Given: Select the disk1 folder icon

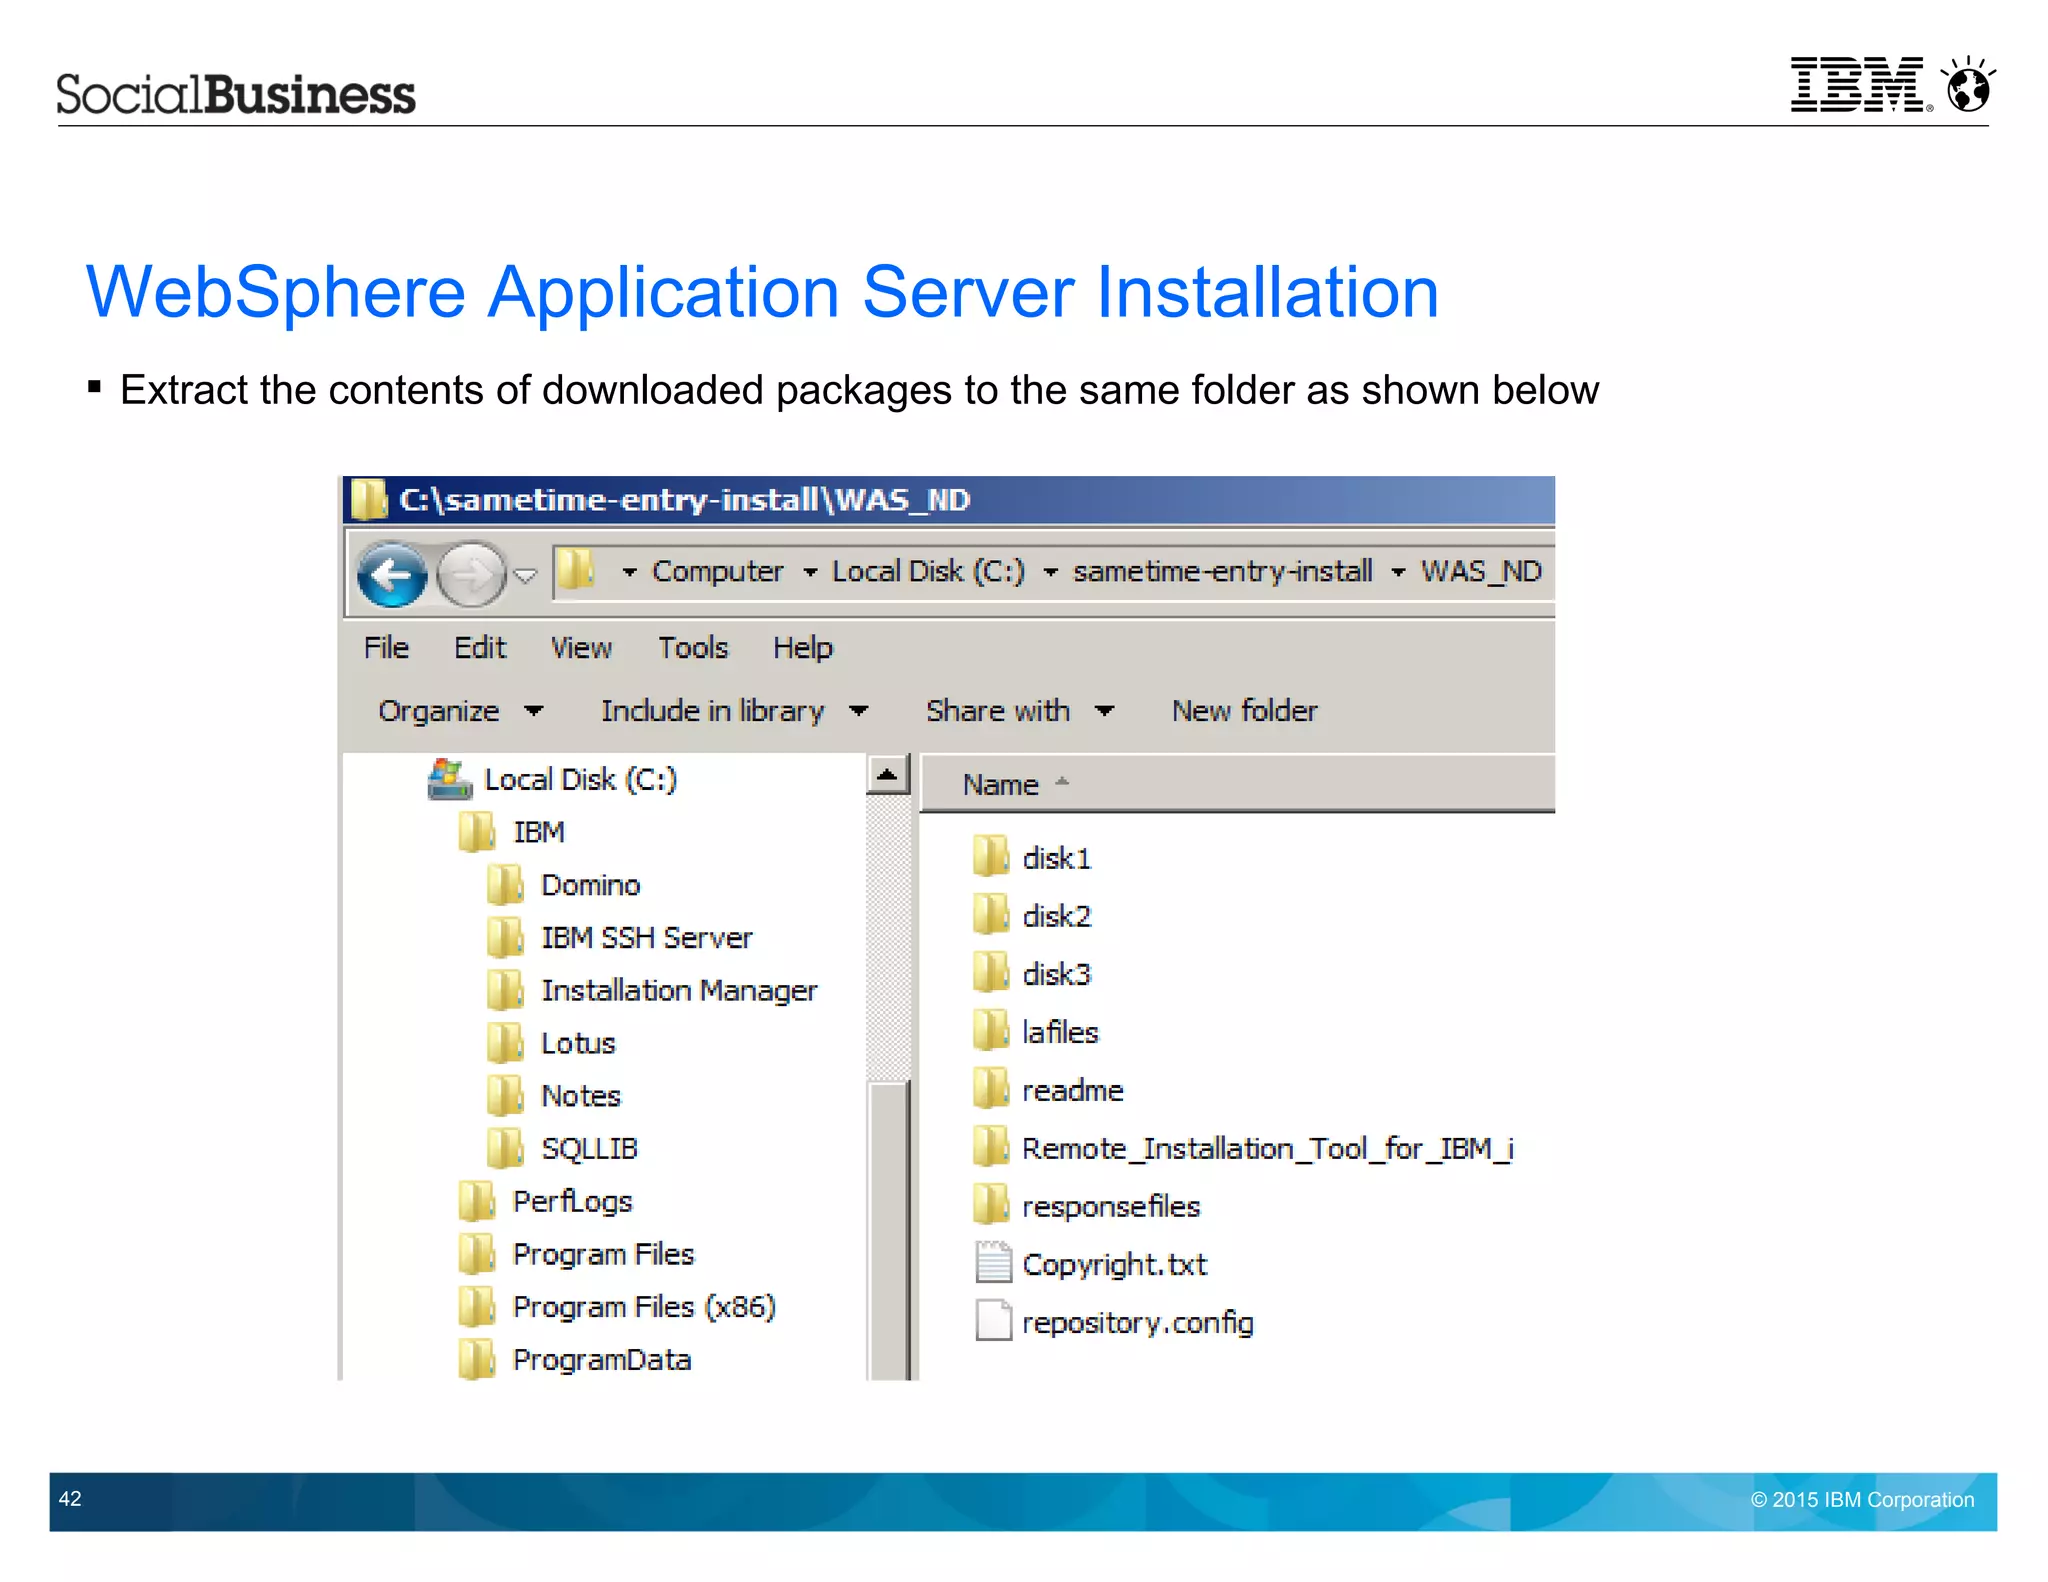Looking at the screenshot, I should 991,857.
